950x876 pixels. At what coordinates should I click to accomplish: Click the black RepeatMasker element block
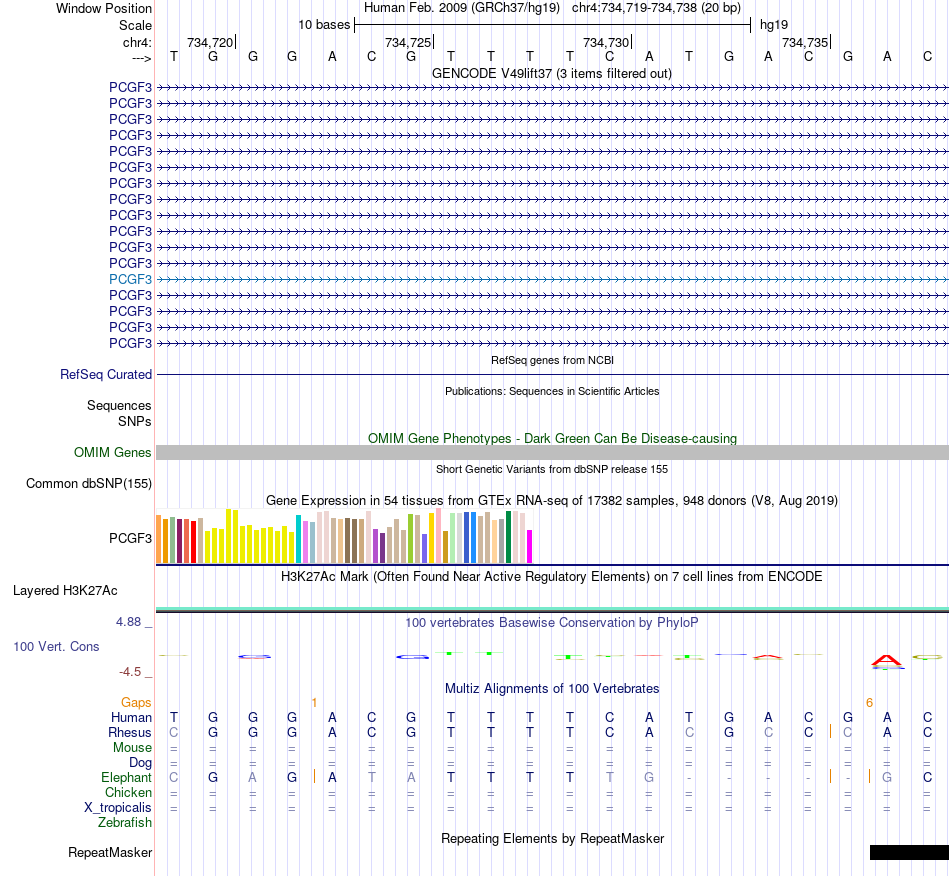(x=909, y=852)
